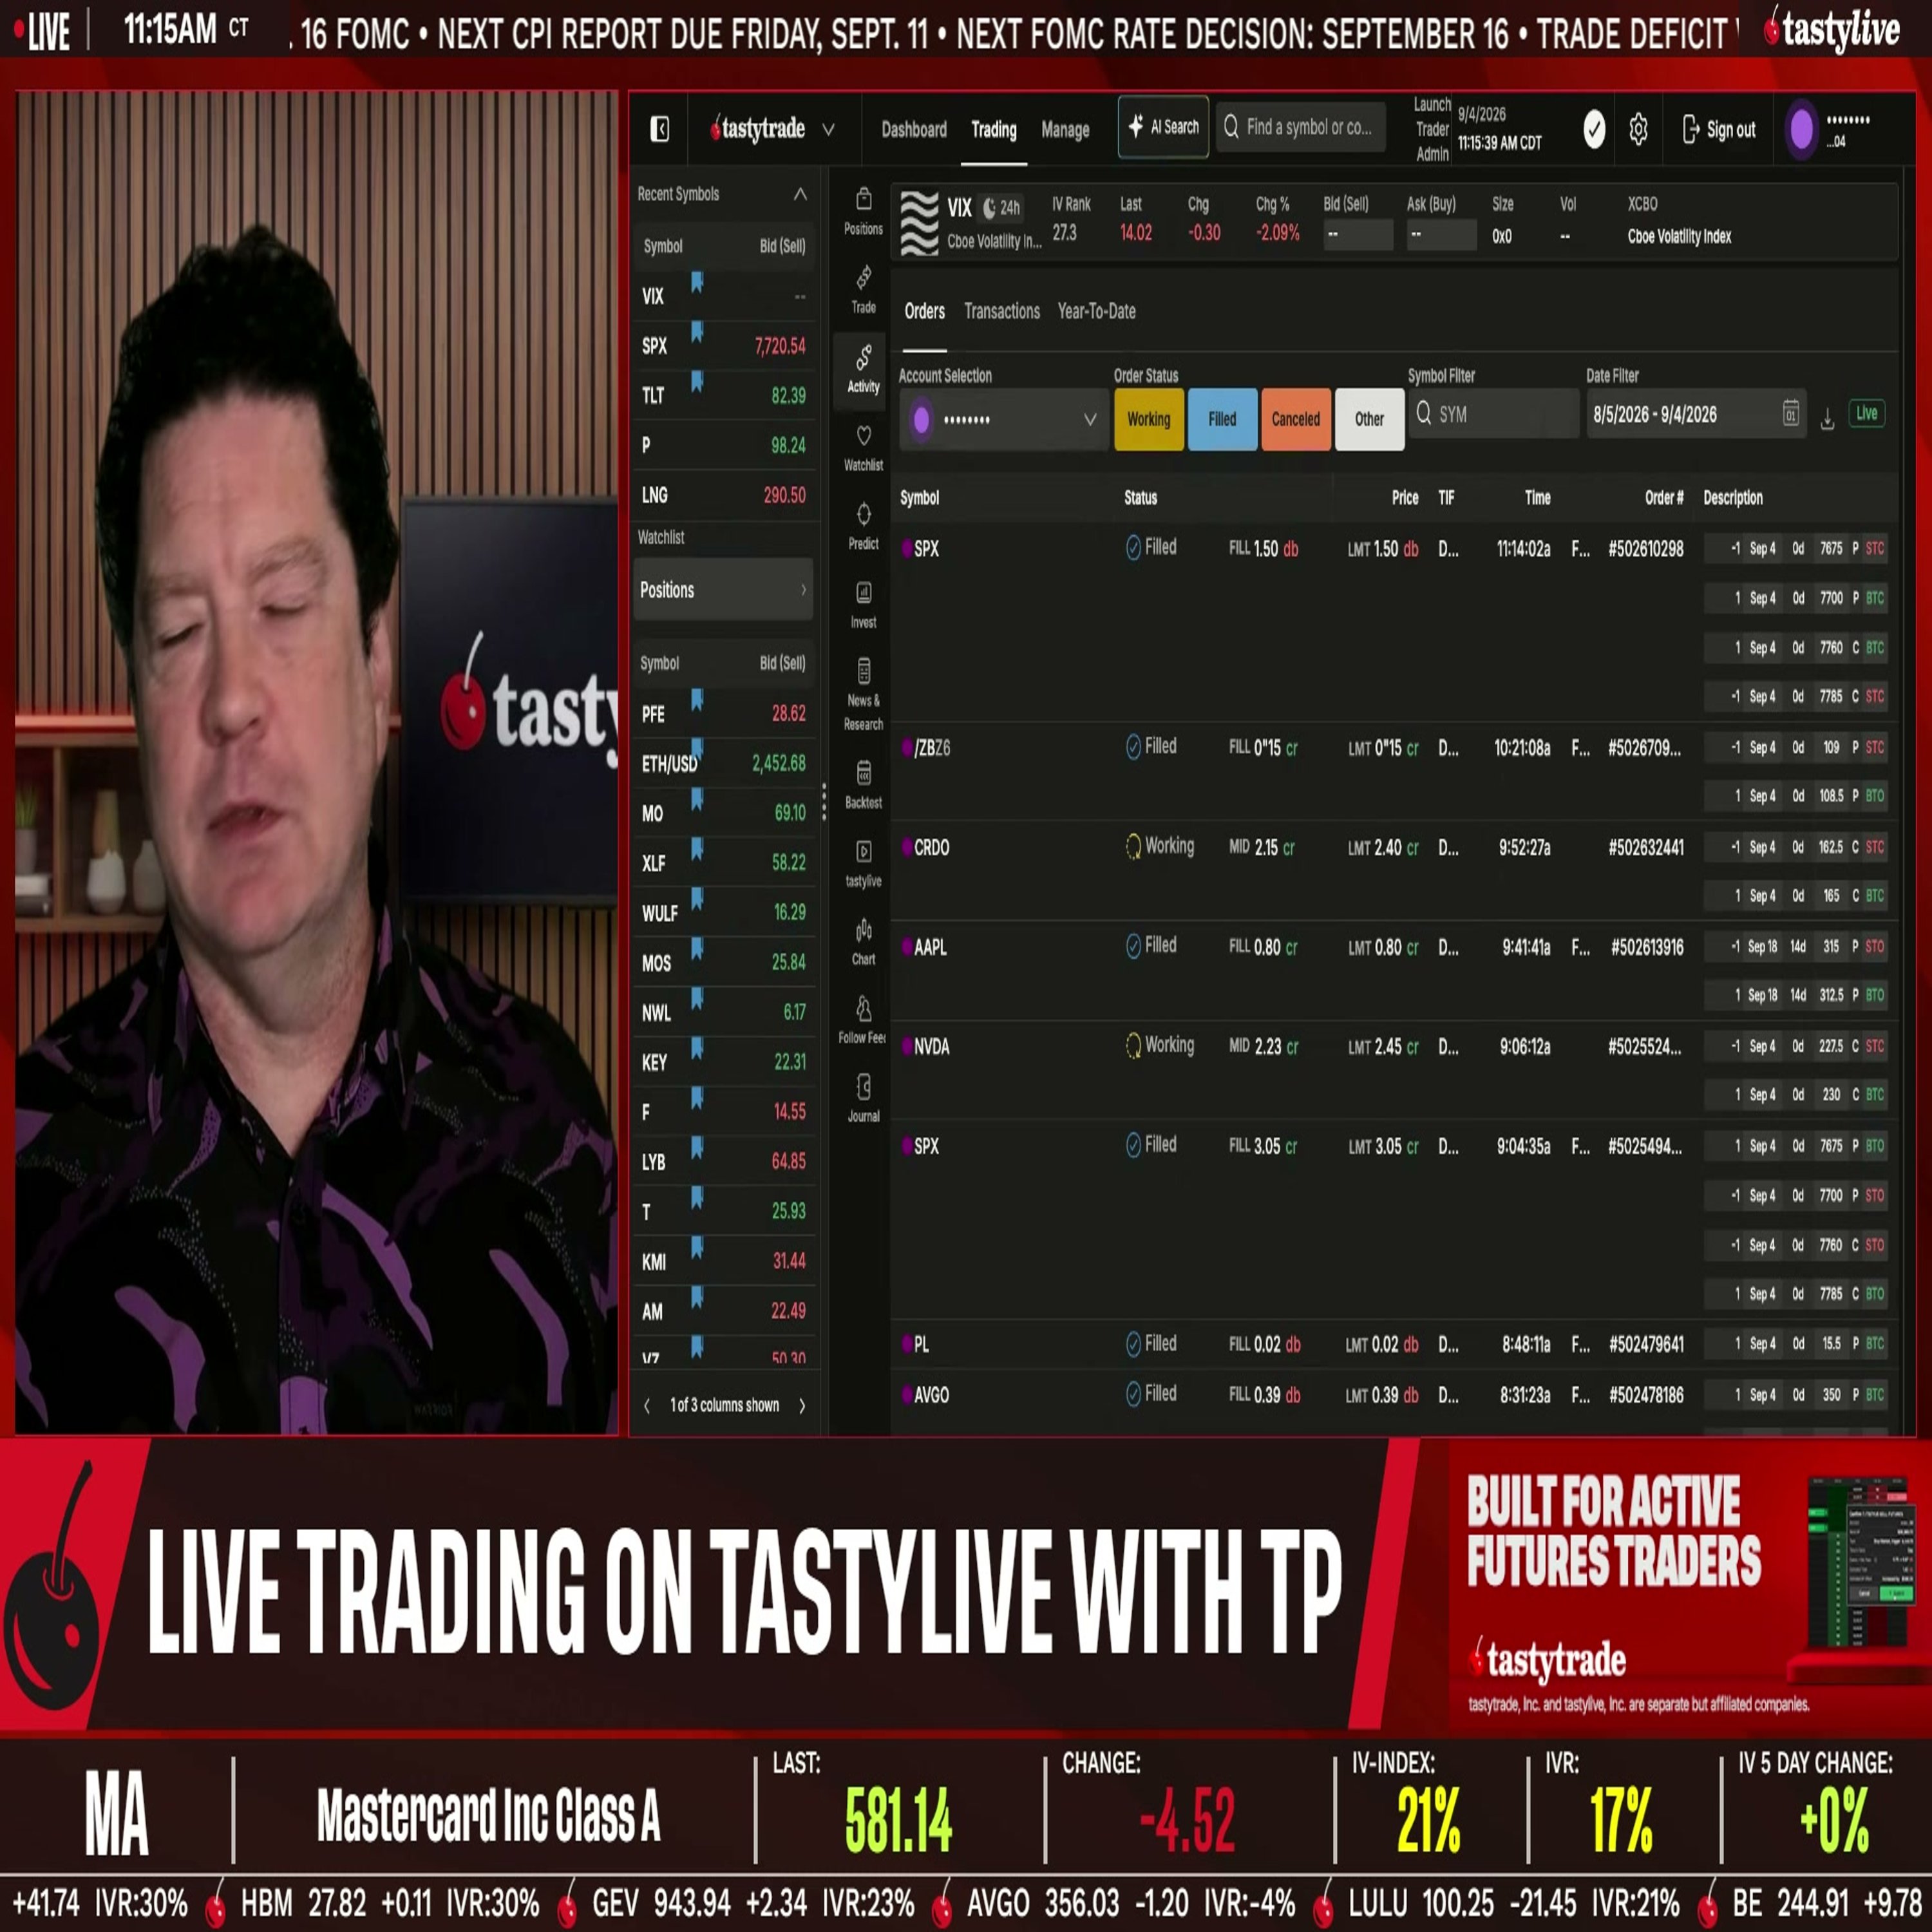Click the purple account avatar circle
This screenshot has width=1932, height=1932.
1801,129
